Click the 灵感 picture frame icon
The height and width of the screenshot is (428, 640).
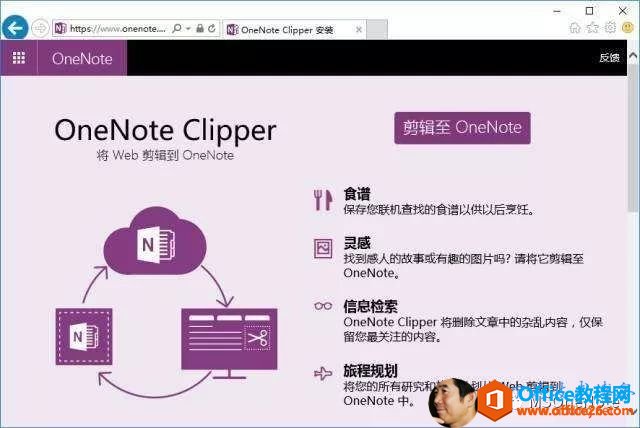coord(323,248)
